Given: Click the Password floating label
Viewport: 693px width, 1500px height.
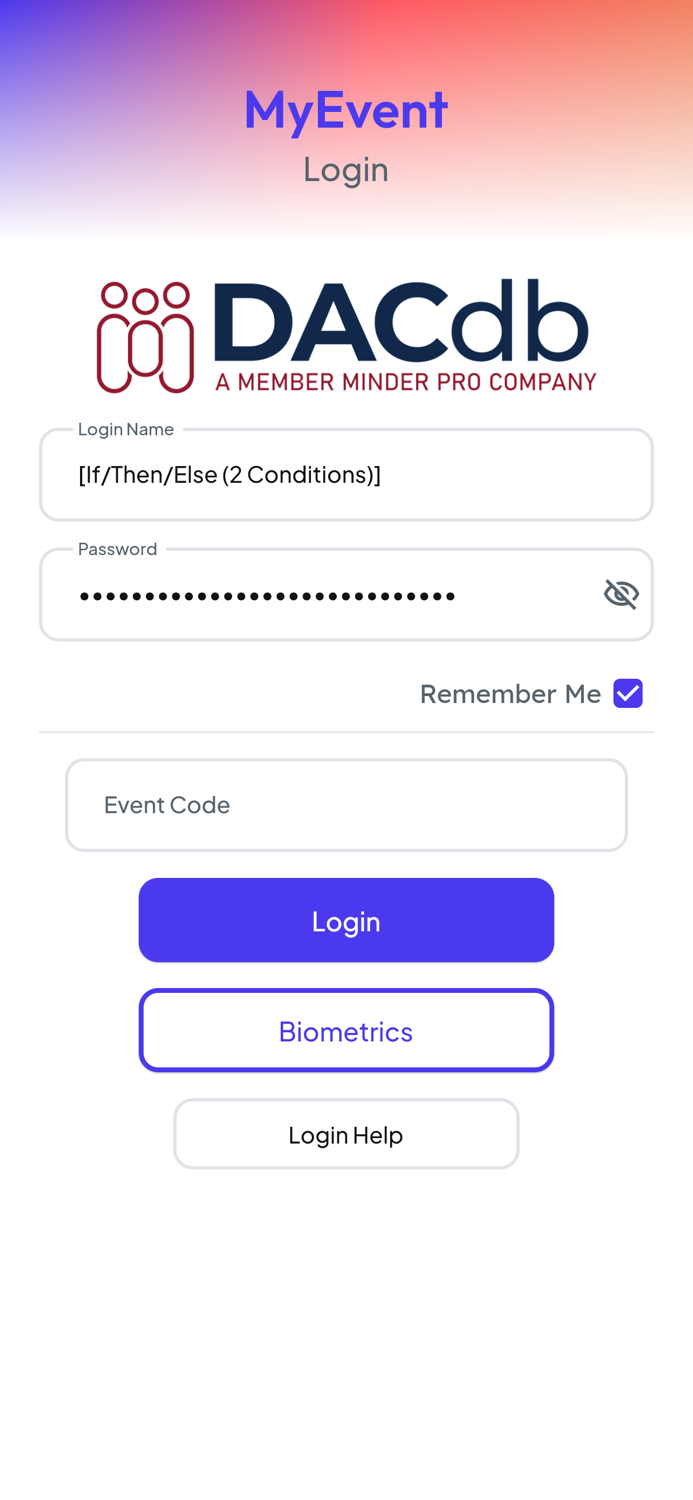Looking at the screenshot, I should (x=117, y=548).
